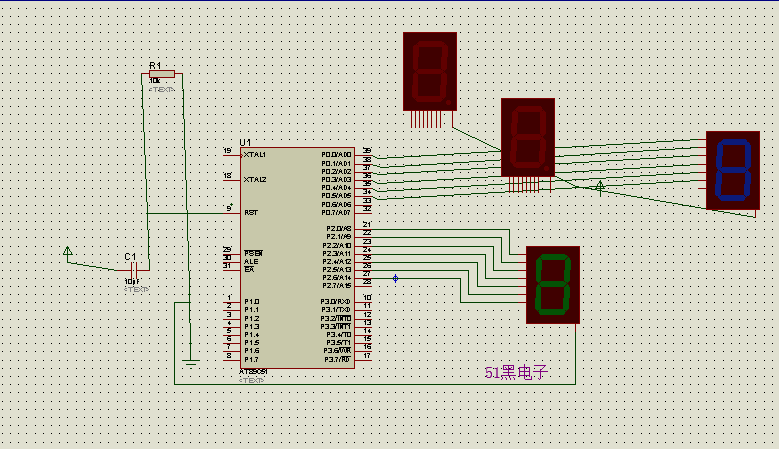The width and height of the screenshot is (779, 449).
Task: Click the P1.3 pin label
Action: coord(251,326)
